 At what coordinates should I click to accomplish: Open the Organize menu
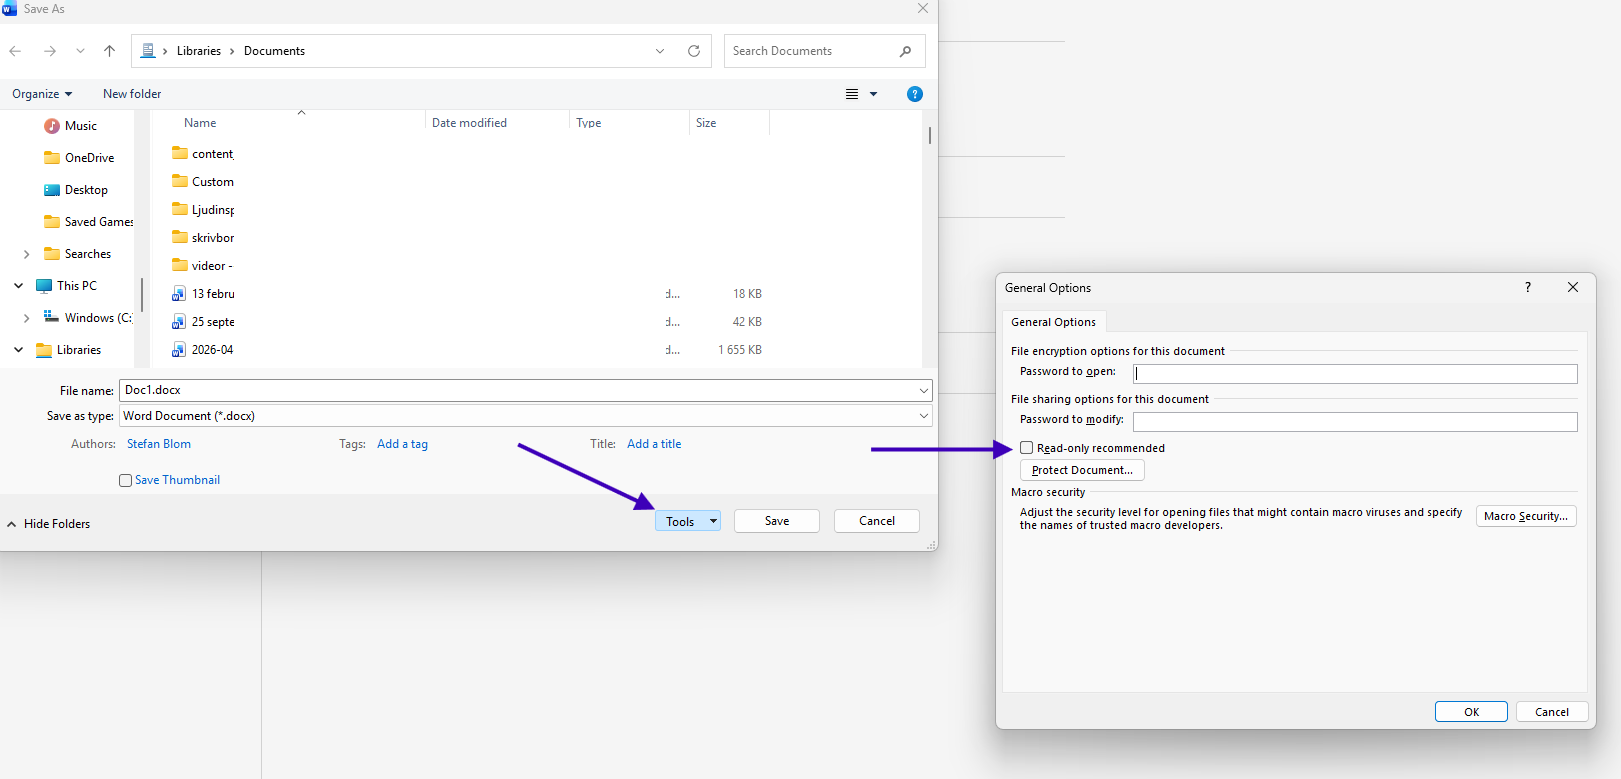coord(42,94)
